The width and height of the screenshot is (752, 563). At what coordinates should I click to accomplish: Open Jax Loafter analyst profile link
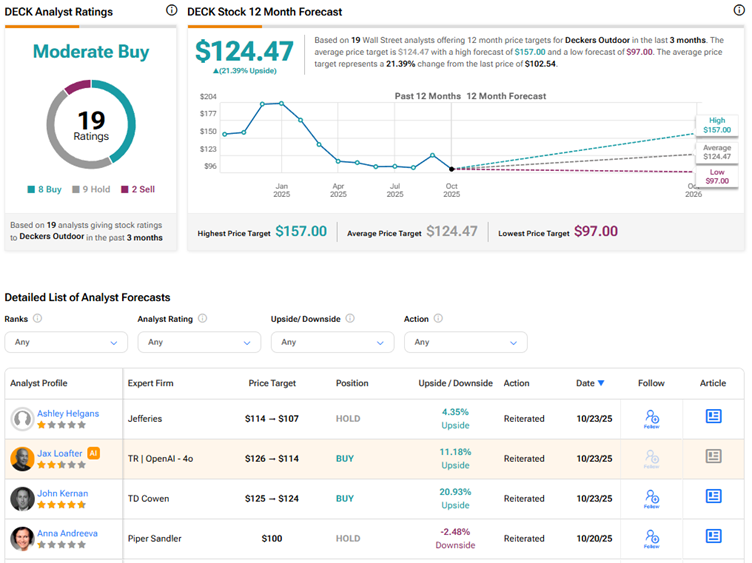click(x=60, y=453)
